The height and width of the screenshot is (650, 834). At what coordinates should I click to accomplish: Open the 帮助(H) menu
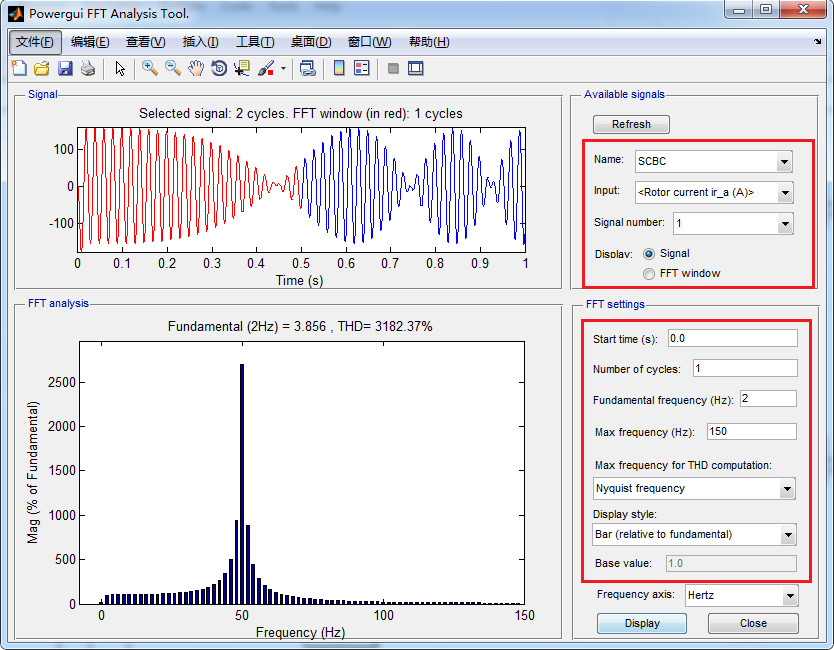(x=429, y=42)
